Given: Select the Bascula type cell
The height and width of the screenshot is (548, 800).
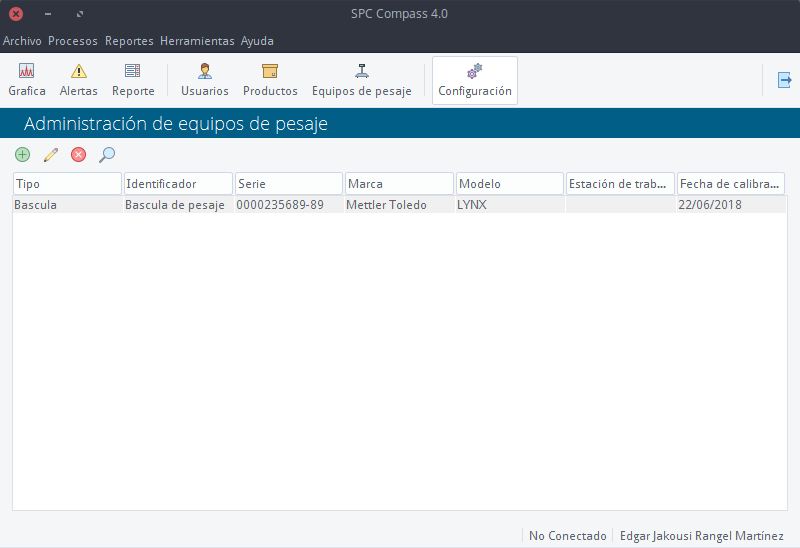Looking at the screenshot, I should (x=67, y=205).
